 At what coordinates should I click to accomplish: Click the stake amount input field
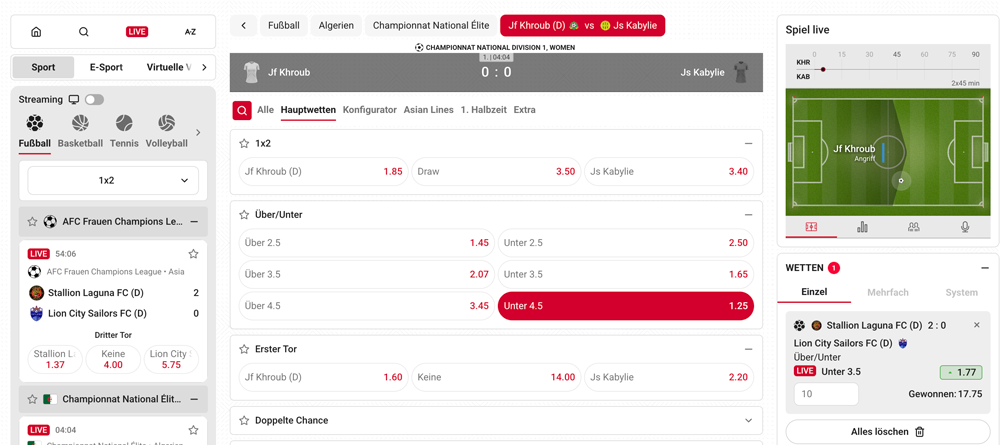coord(826,394)
